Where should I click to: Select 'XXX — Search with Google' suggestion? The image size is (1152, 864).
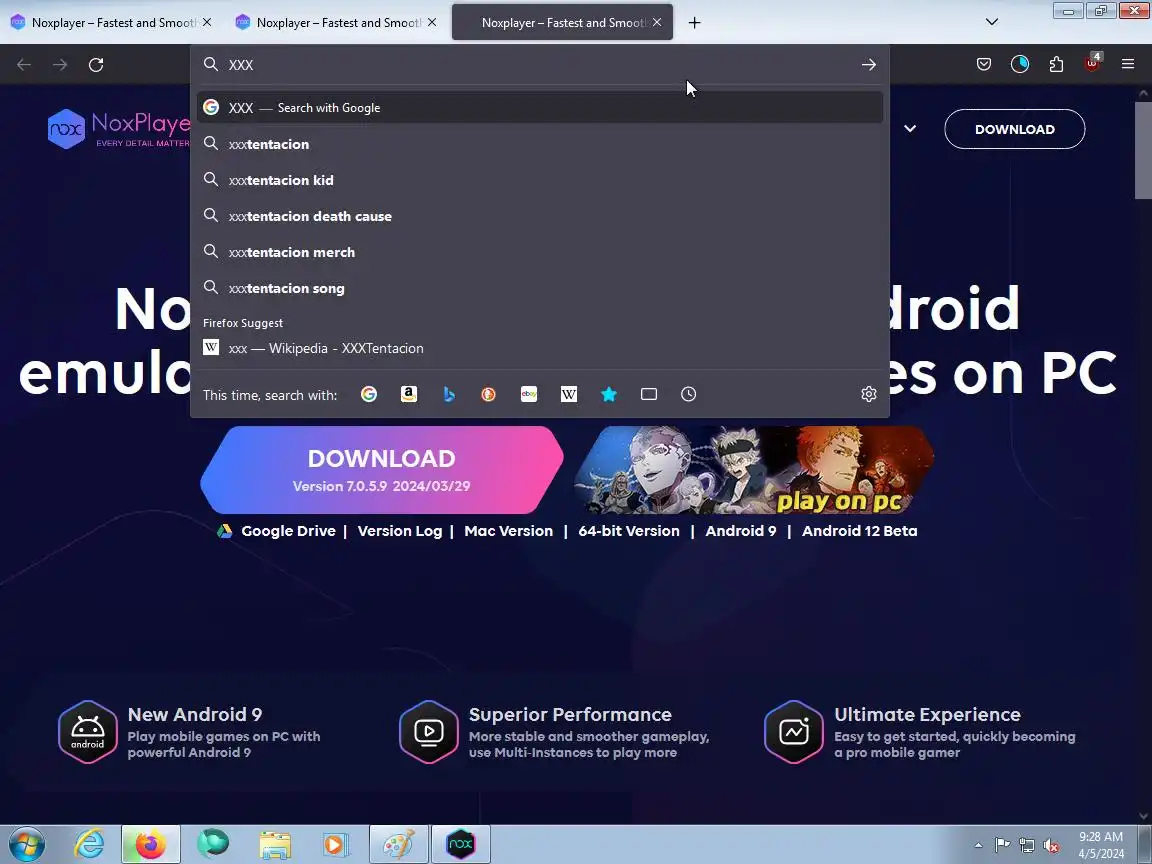pos(540,108)
